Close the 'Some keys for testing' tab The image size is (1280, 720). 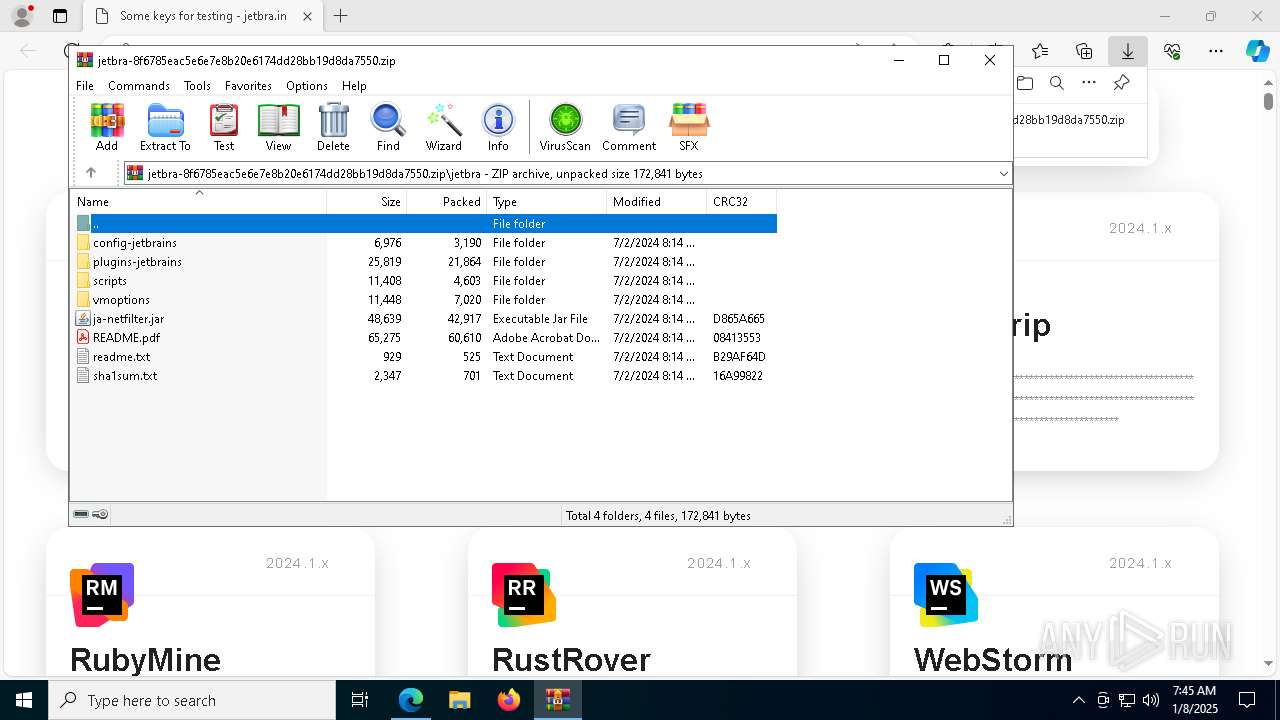pos(307,16)
